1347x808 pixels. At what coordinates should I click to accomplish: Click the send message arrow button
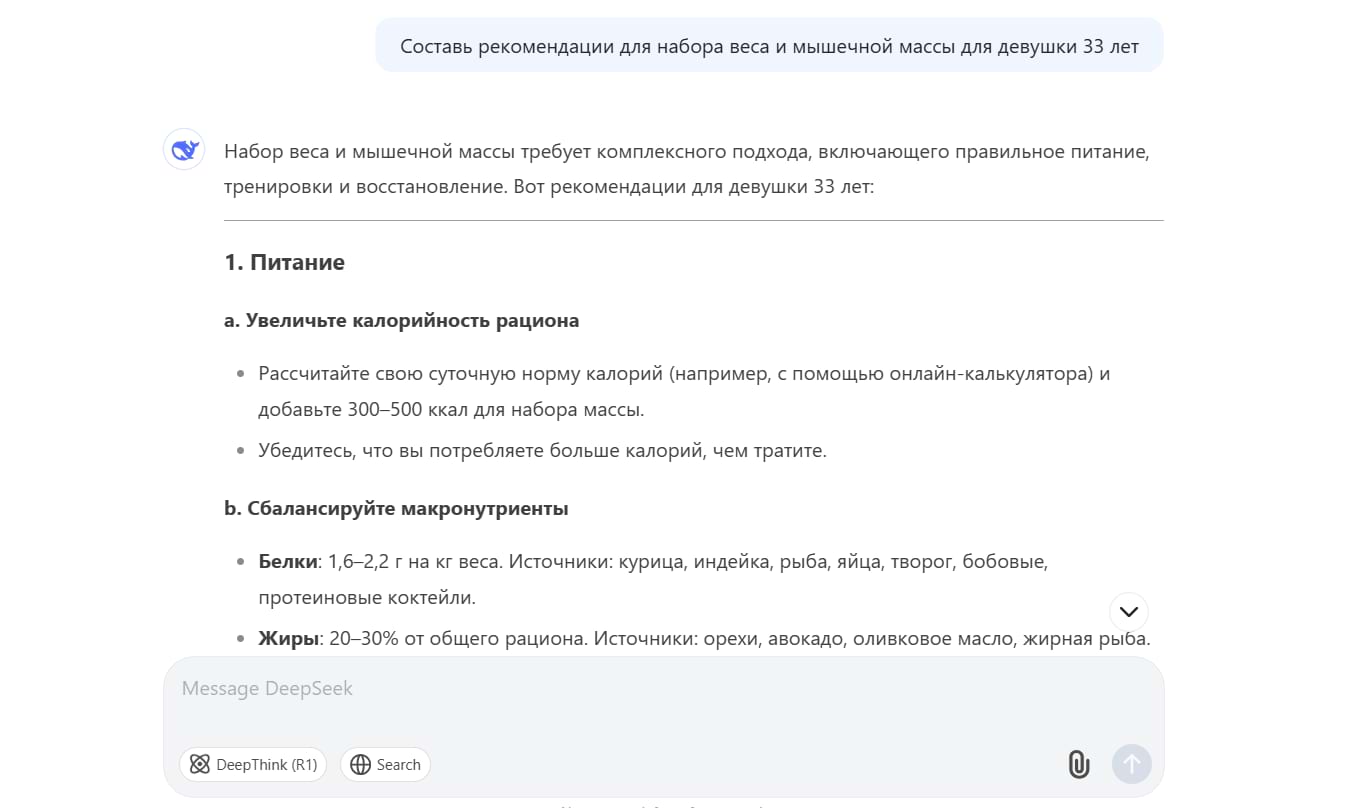[x=1132, y=765]
